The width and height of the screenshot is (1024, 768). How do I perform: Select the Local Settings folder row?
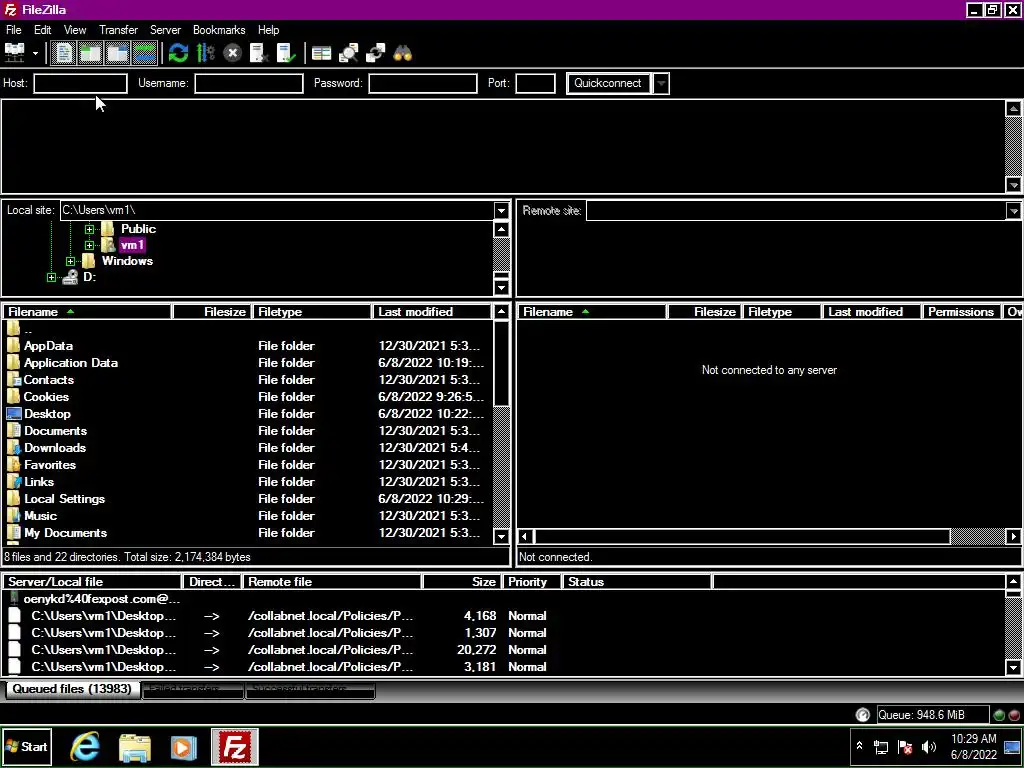[x=248, y=499]
